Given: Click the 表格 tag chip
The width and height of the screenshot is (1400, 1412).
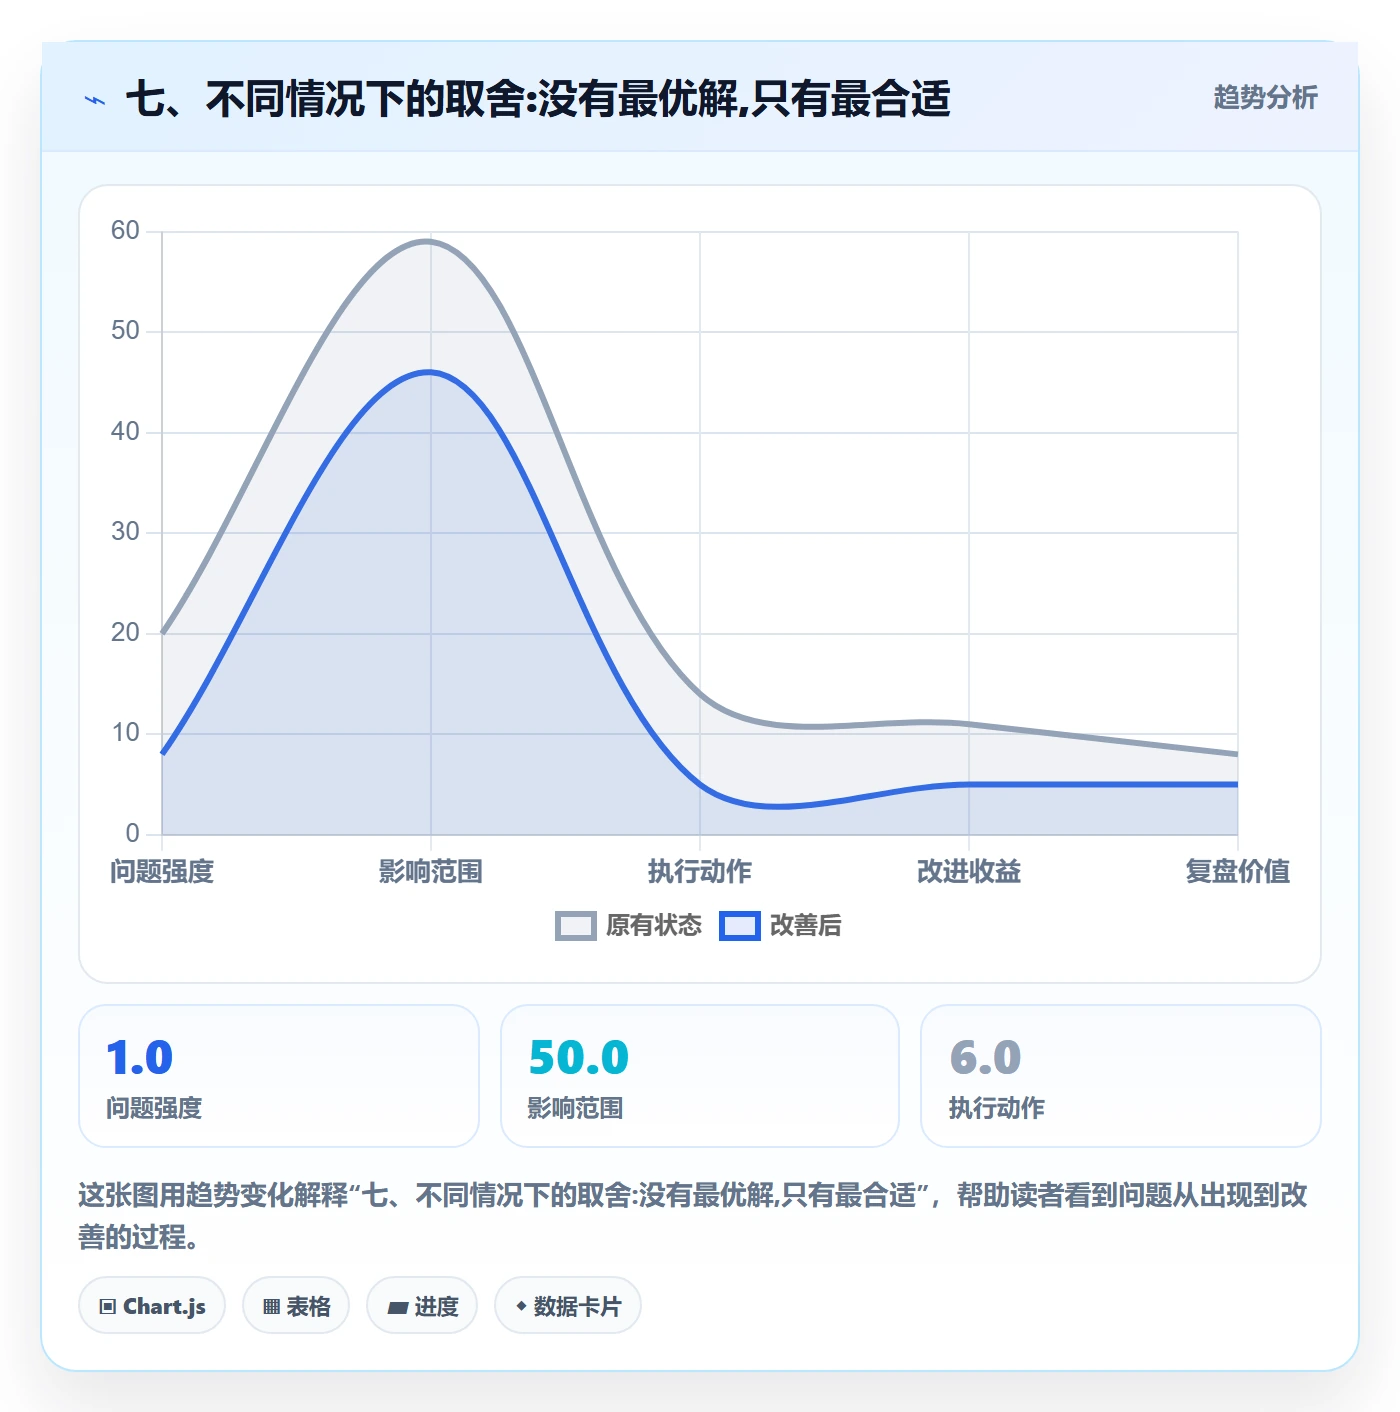Looking at the screenshot, I should point(296,1306).
